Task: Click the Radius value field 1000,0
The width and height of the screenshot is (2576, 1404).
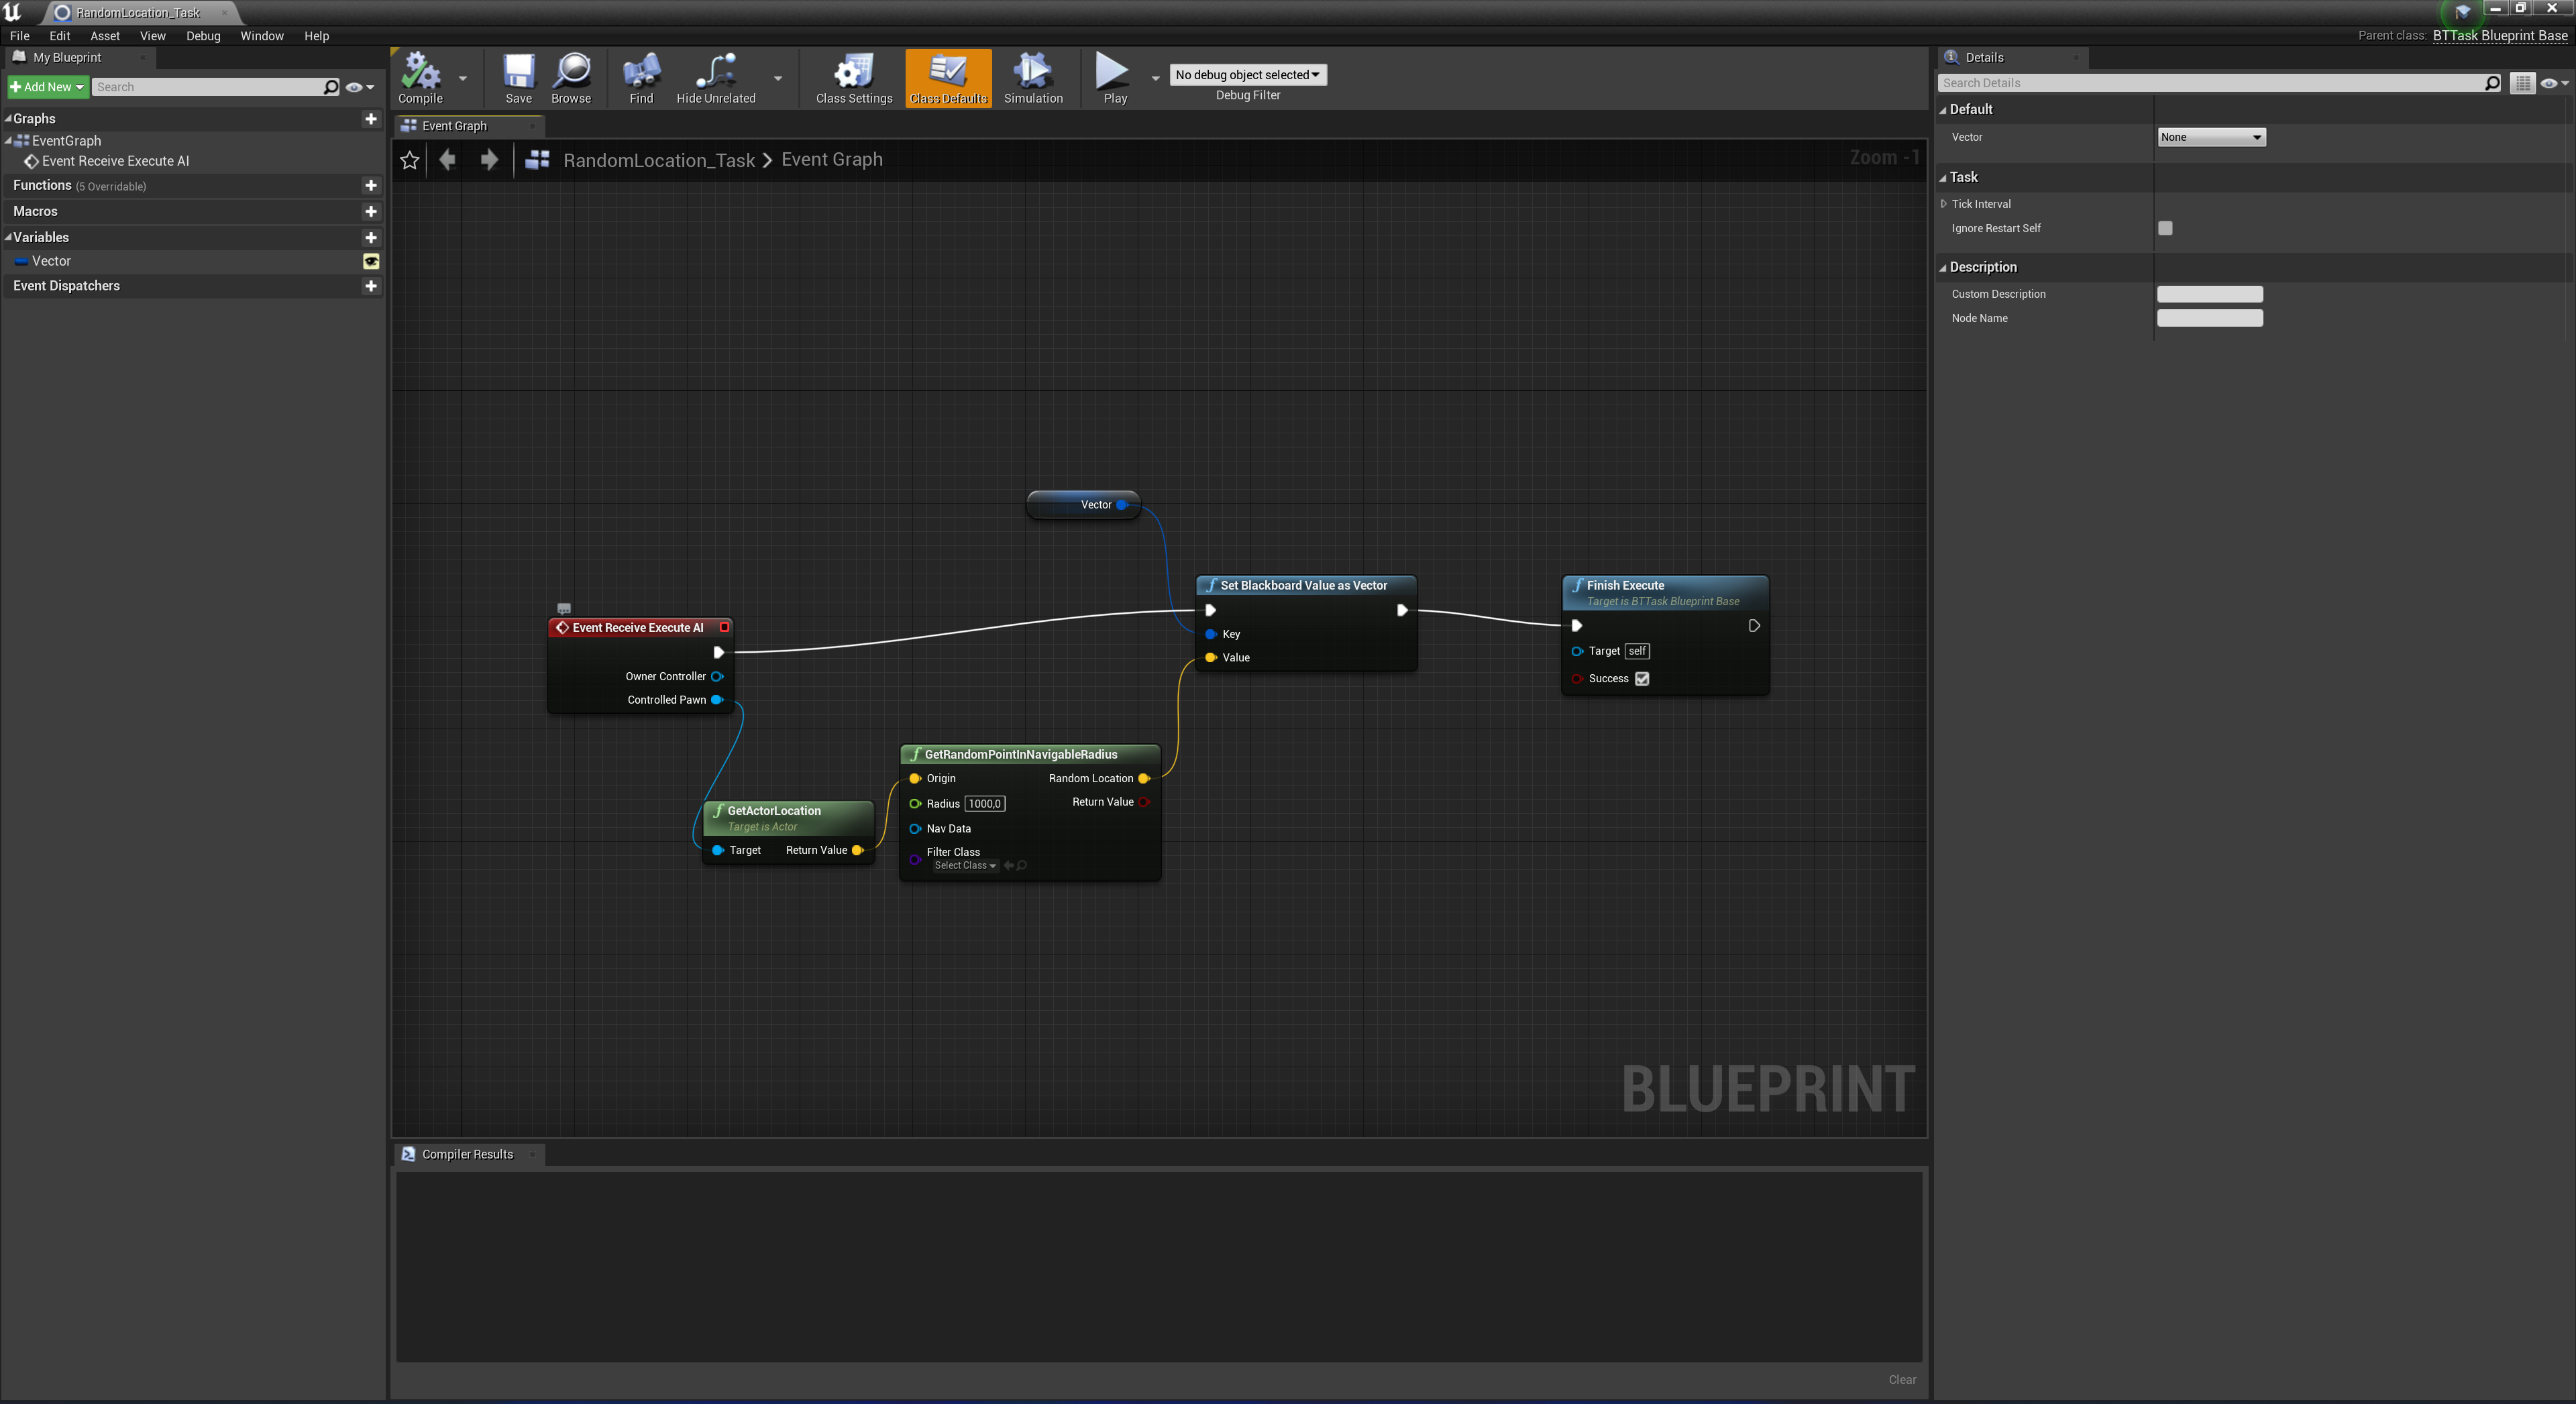Action: tap(985, 804)
